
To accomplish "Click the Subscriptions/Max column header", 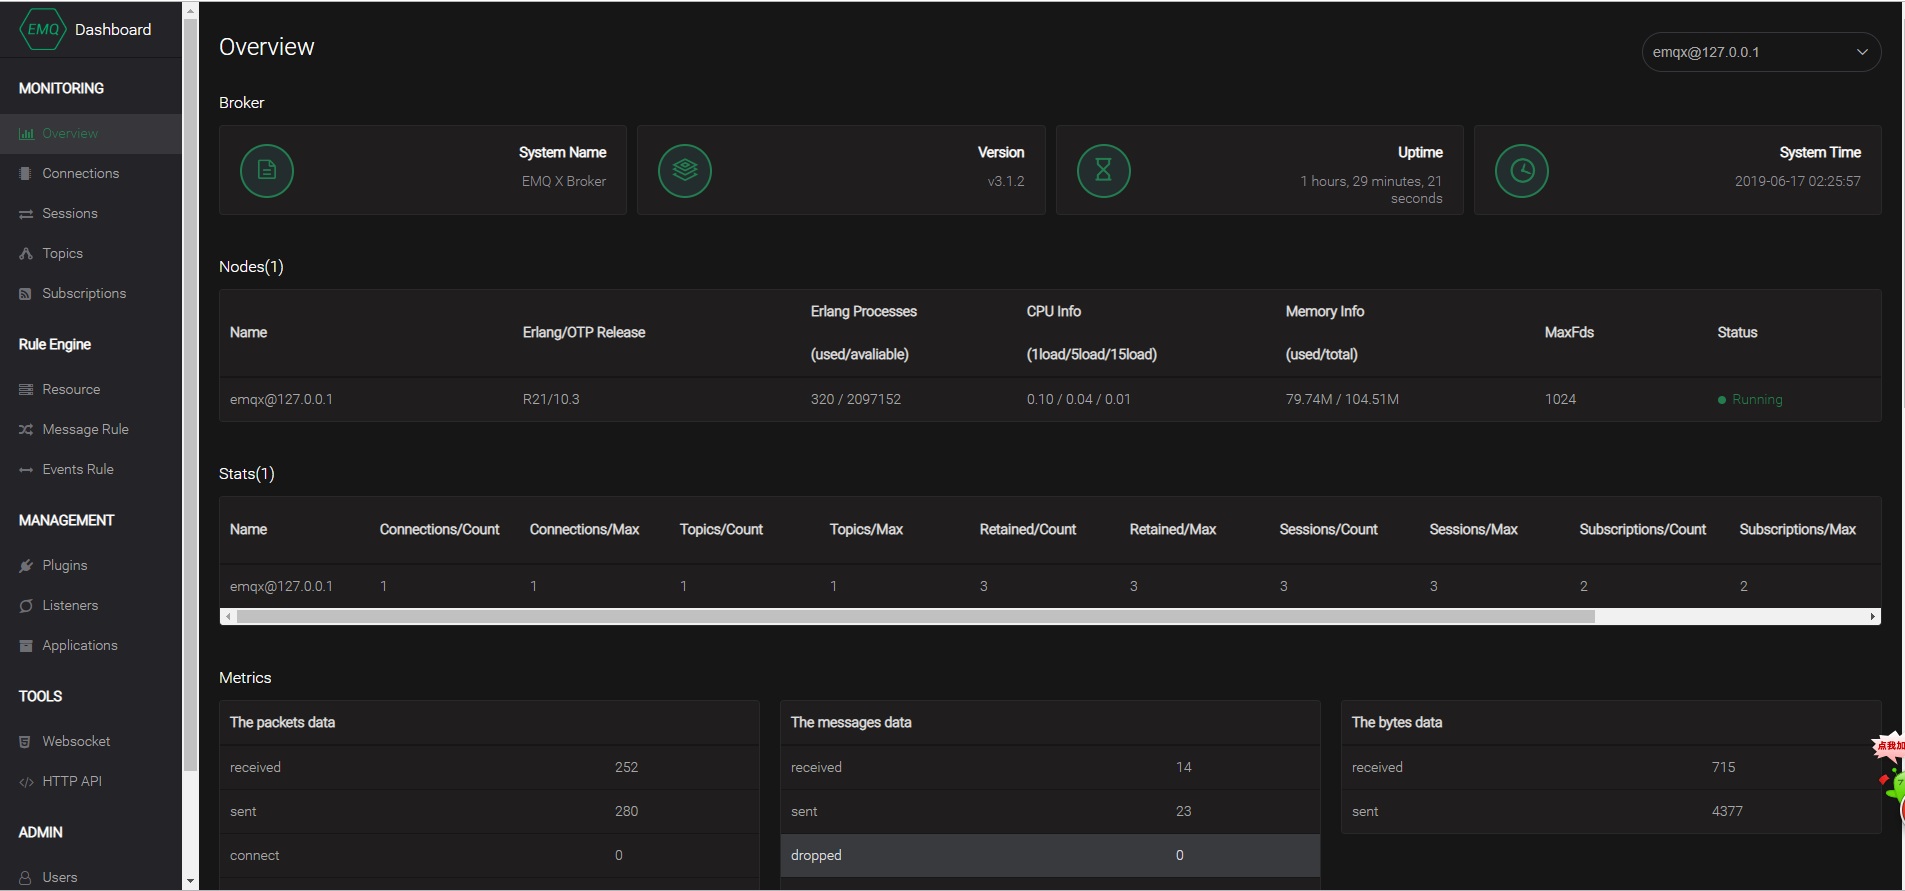I will coord(1797,529).
